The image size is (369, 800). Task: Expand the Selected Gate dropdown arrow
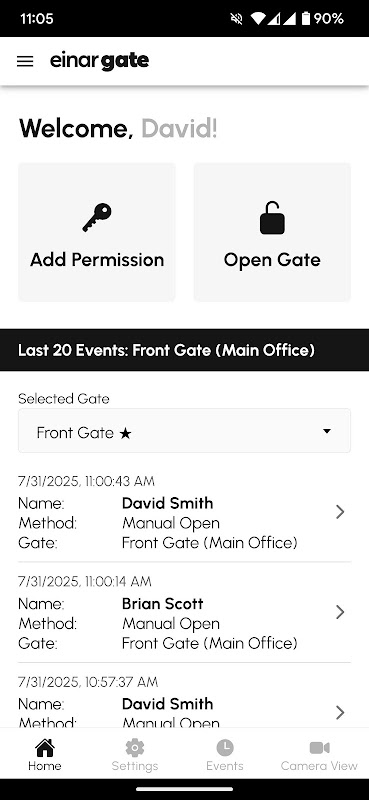tap(327, 431)
